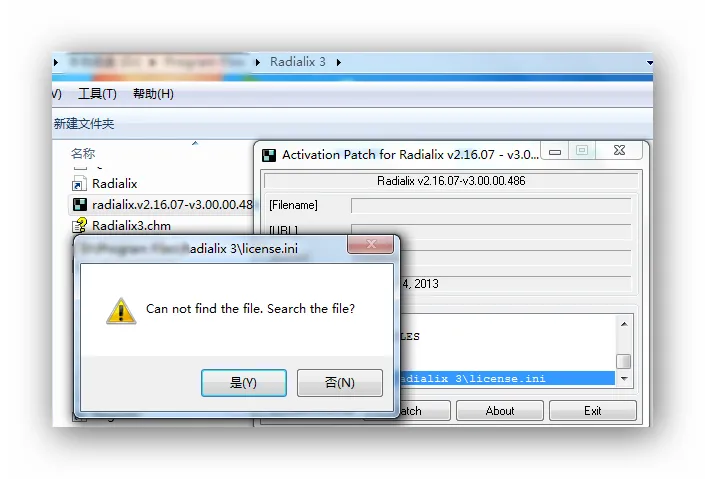Image resolution: width=705 pixels, height=479 pixels.
Task: Click the yellow warning triangle icon
Action: pyautogui.click(x=121, y=311)
